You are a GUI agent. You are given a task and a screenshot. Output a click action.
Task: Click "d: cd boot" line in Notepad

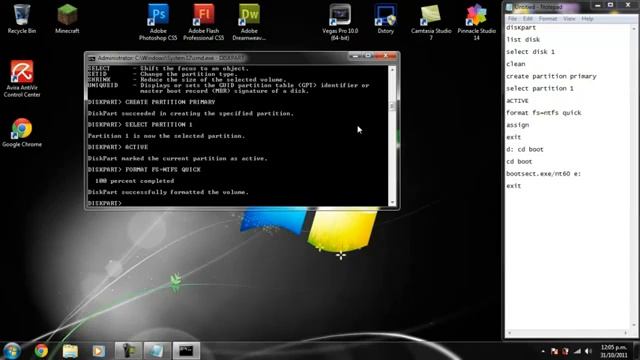524,149
